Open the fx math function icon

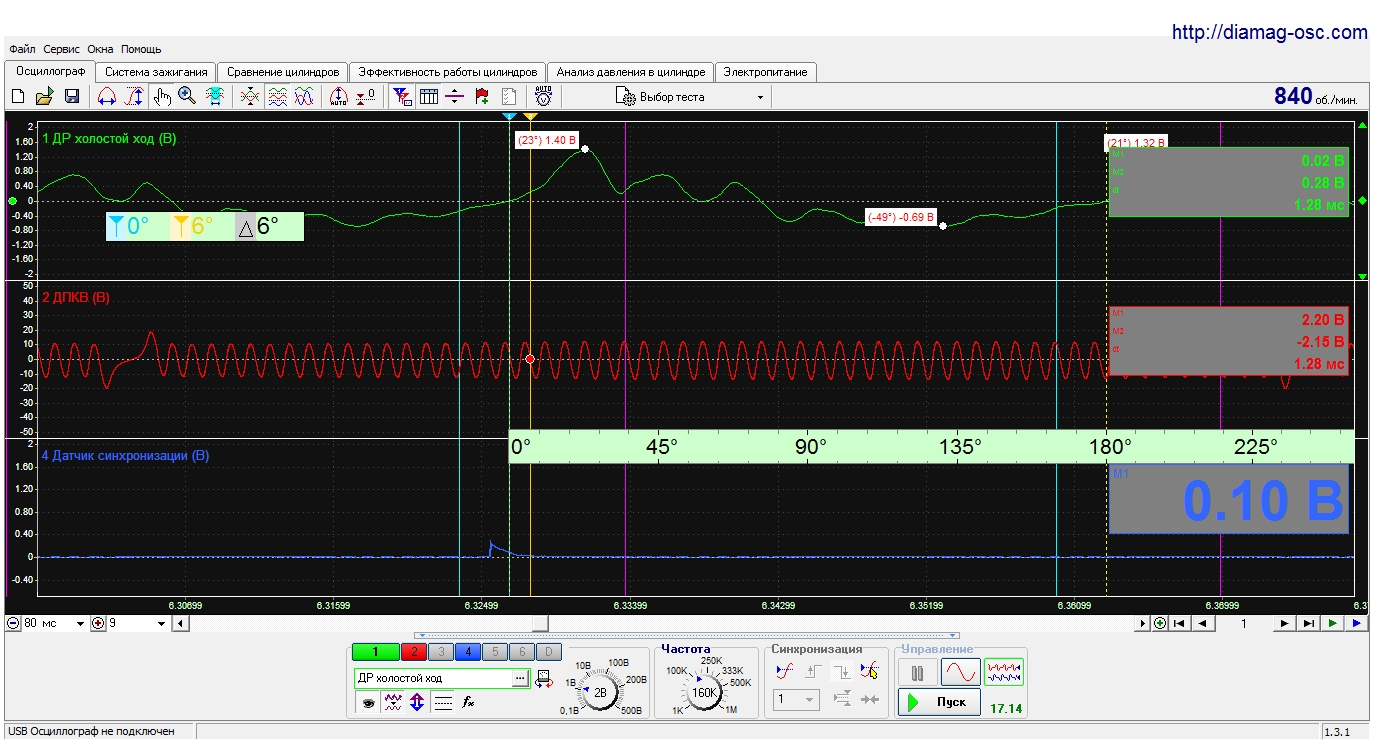tap(468, 703)
